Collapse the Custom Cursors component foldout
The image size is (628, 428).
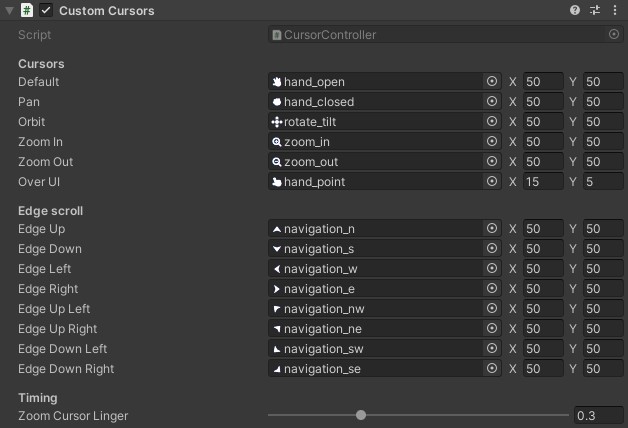pos(9,10)
